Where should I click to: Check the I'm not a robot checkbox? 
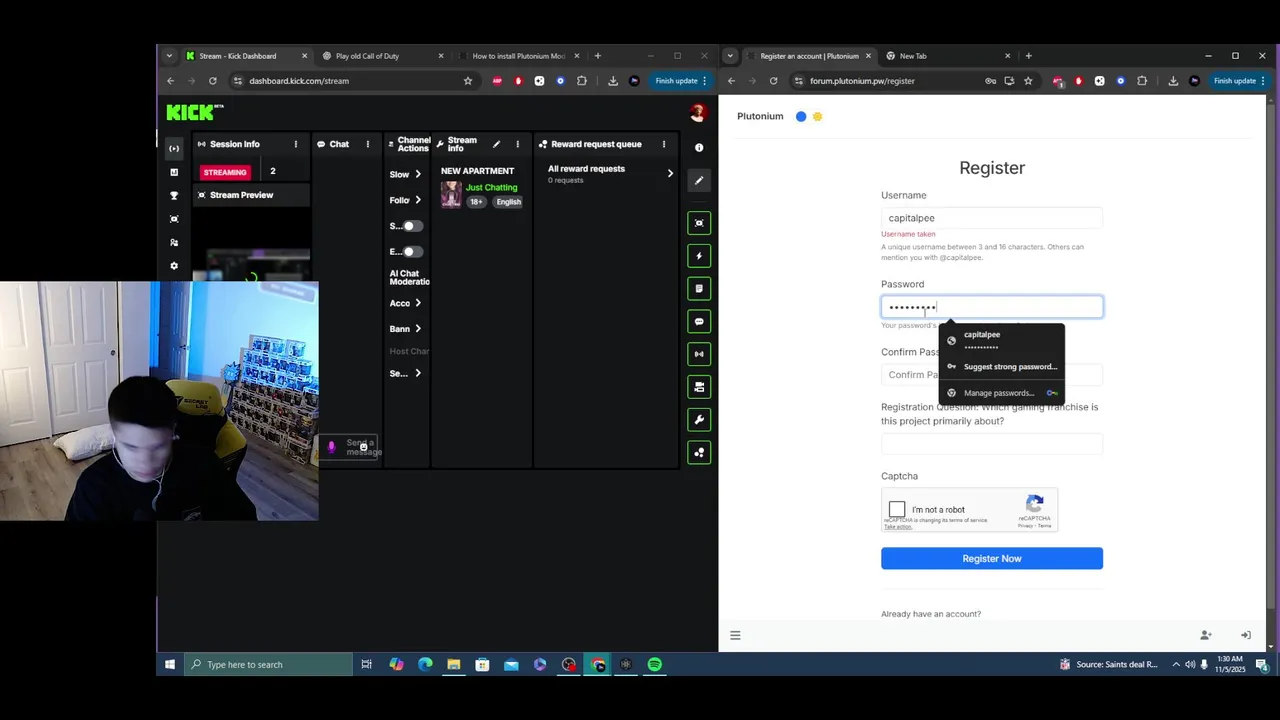897,509
